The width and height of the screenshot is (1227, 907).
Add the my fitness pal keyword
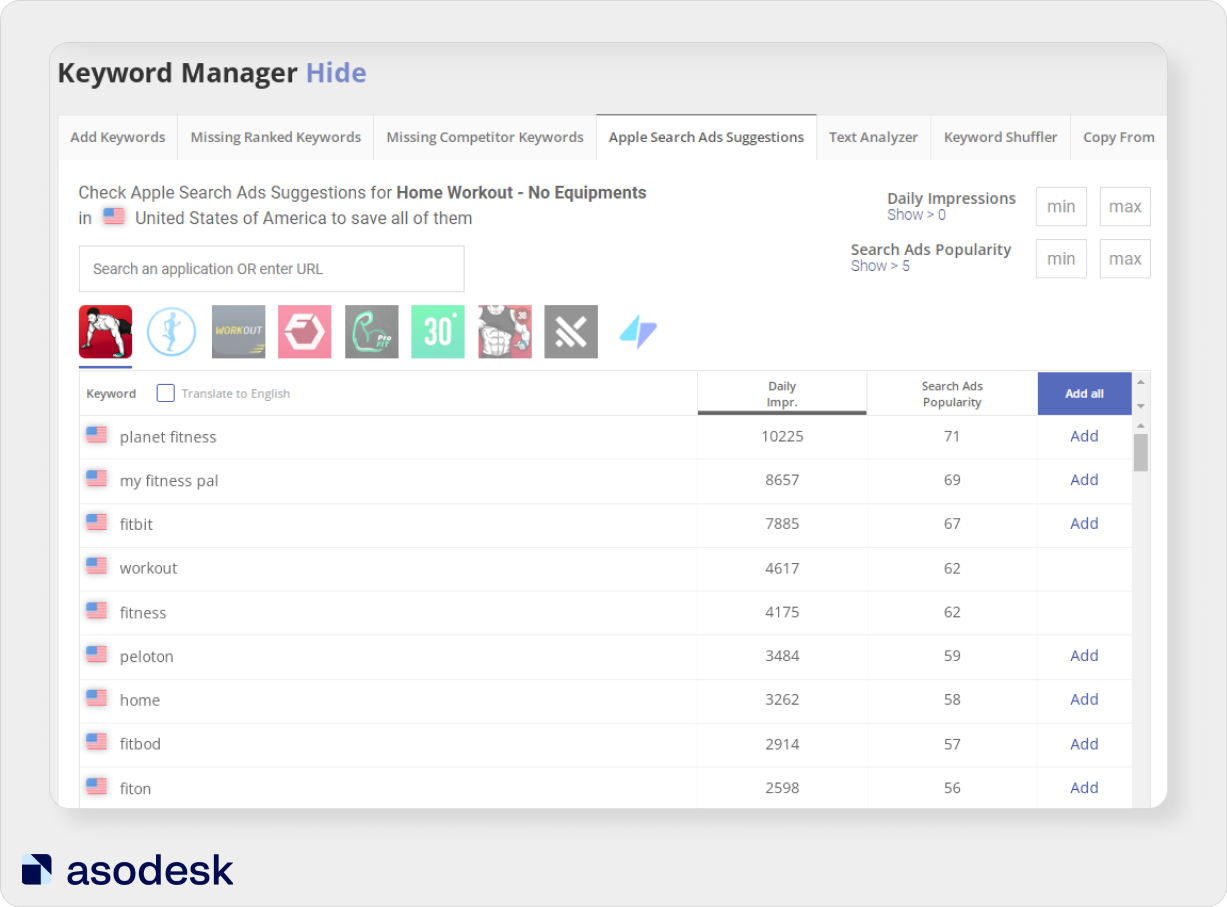pos(1084,480)
